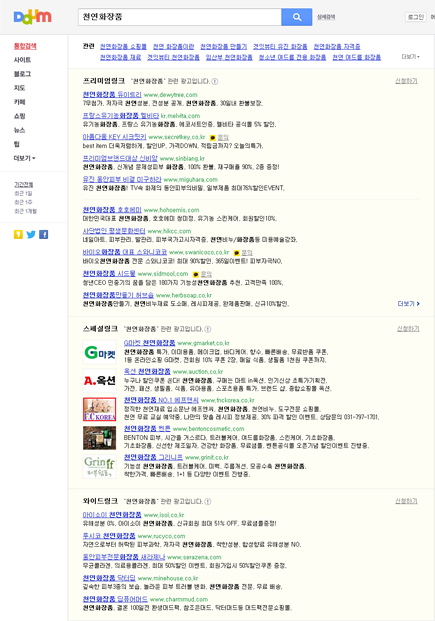Open the gmarket.co.kr ad title link
Screen dimensions: 435x621
149,343
